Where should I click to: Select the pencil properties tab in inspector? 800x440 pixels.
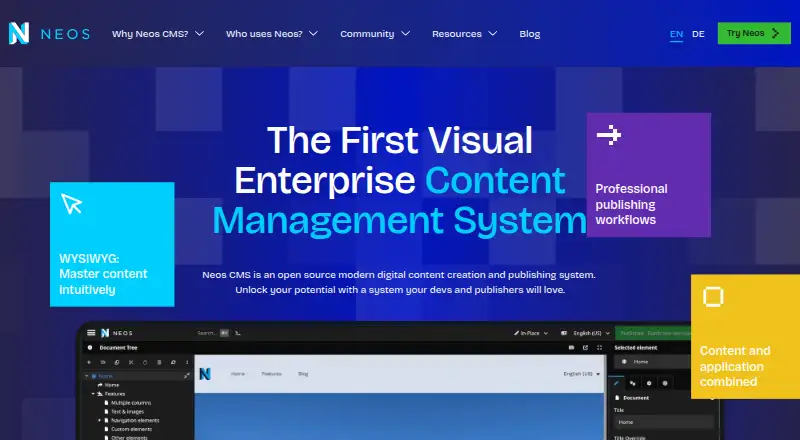pyautogui.click(x=616, y=383)
